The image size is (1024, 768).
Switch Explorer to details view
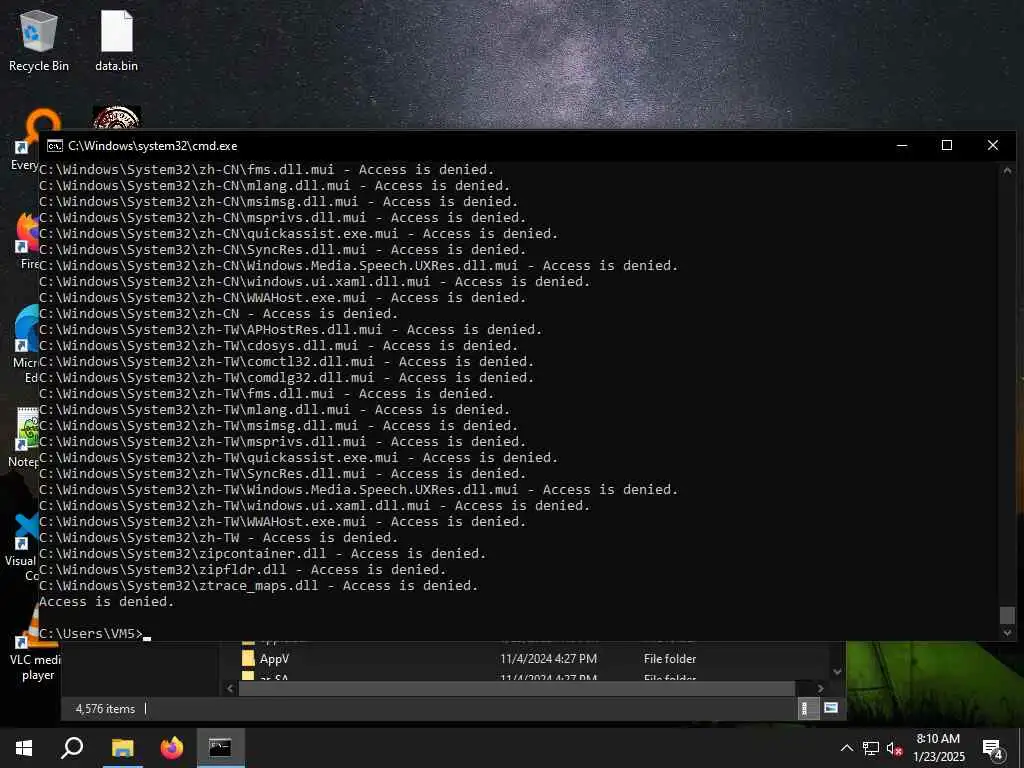(x=808, y=708)
